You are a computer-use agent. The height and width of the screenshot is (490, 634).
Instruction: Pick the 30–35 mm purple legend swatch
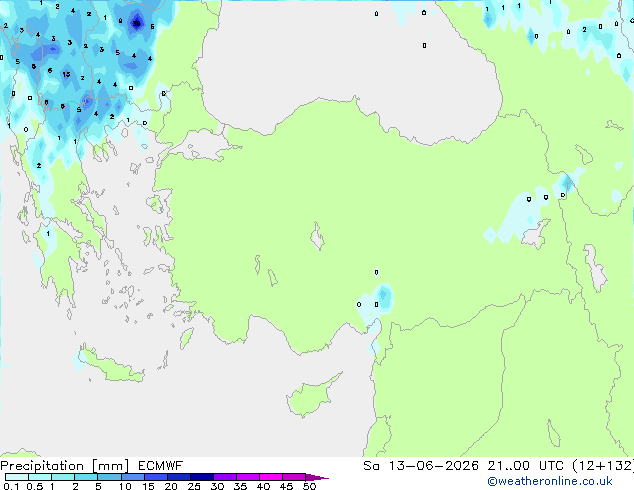coord(224,477)
